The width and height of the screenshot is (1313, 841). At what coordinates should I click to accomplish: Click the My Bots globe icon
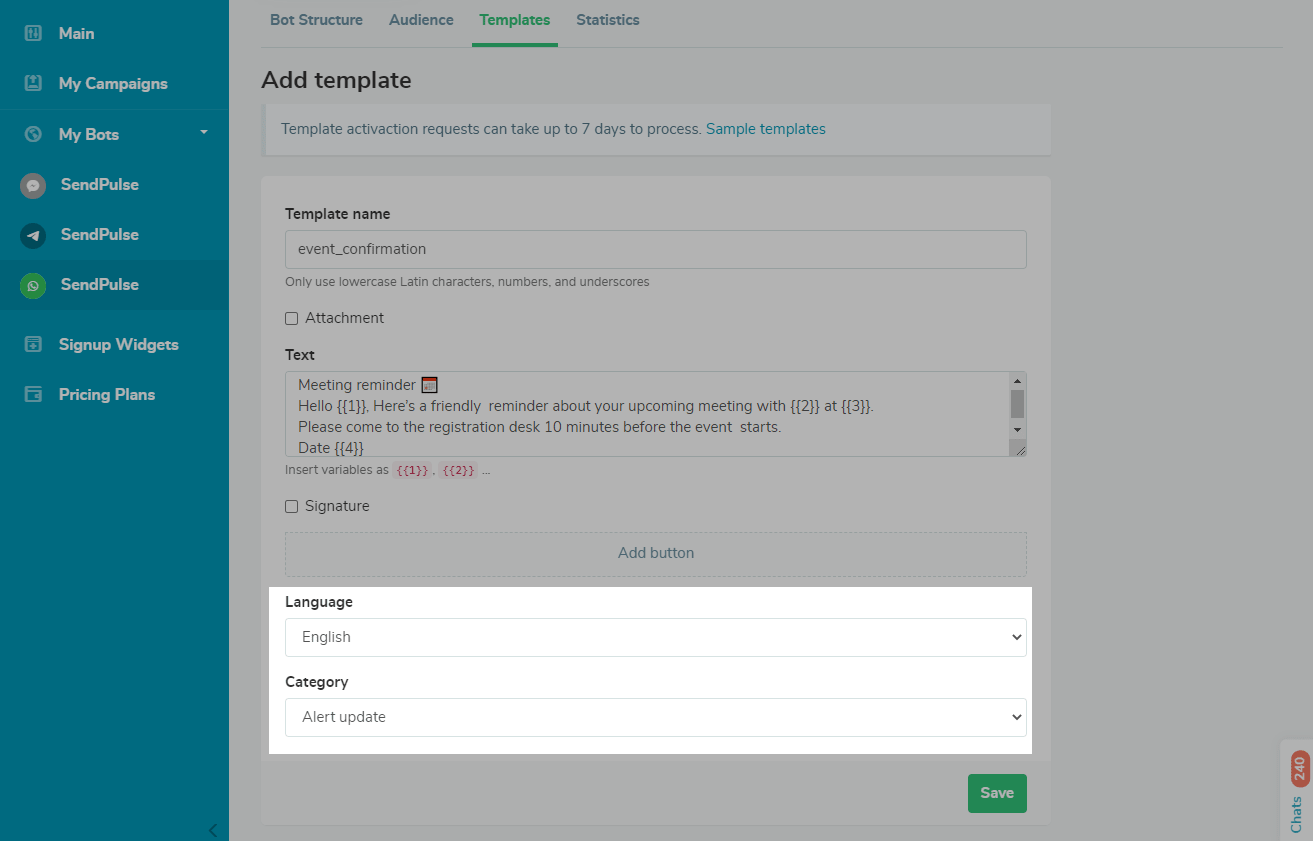(x=33, y=134)
